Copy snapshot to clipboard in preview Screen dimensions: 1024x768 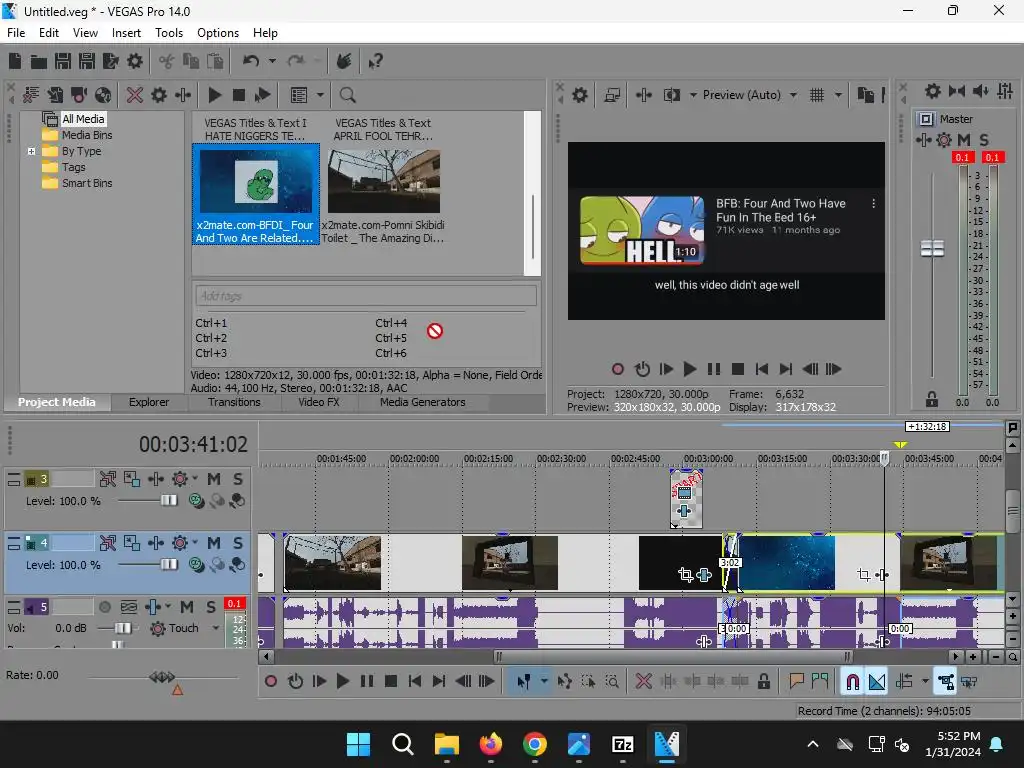866,95
